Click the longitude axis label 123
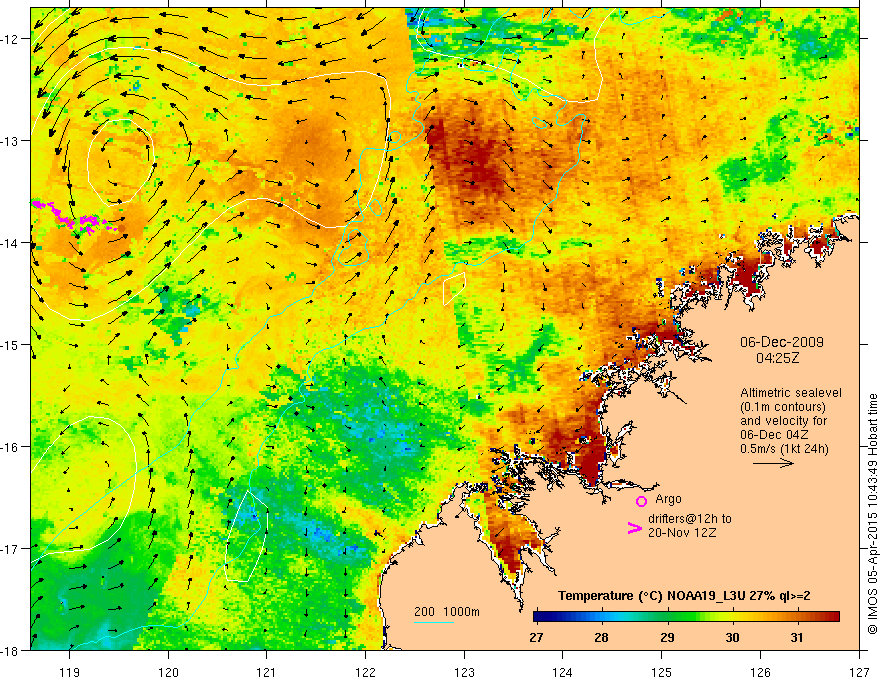880x680 pixels. pyautogui.click(x=464, y=672)
